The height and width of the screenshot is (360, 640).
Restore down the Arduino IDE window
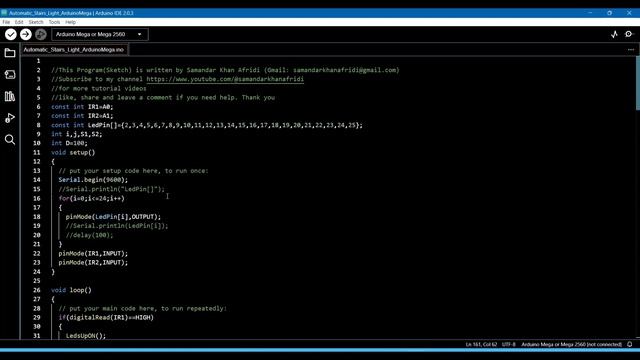point(609,13)
